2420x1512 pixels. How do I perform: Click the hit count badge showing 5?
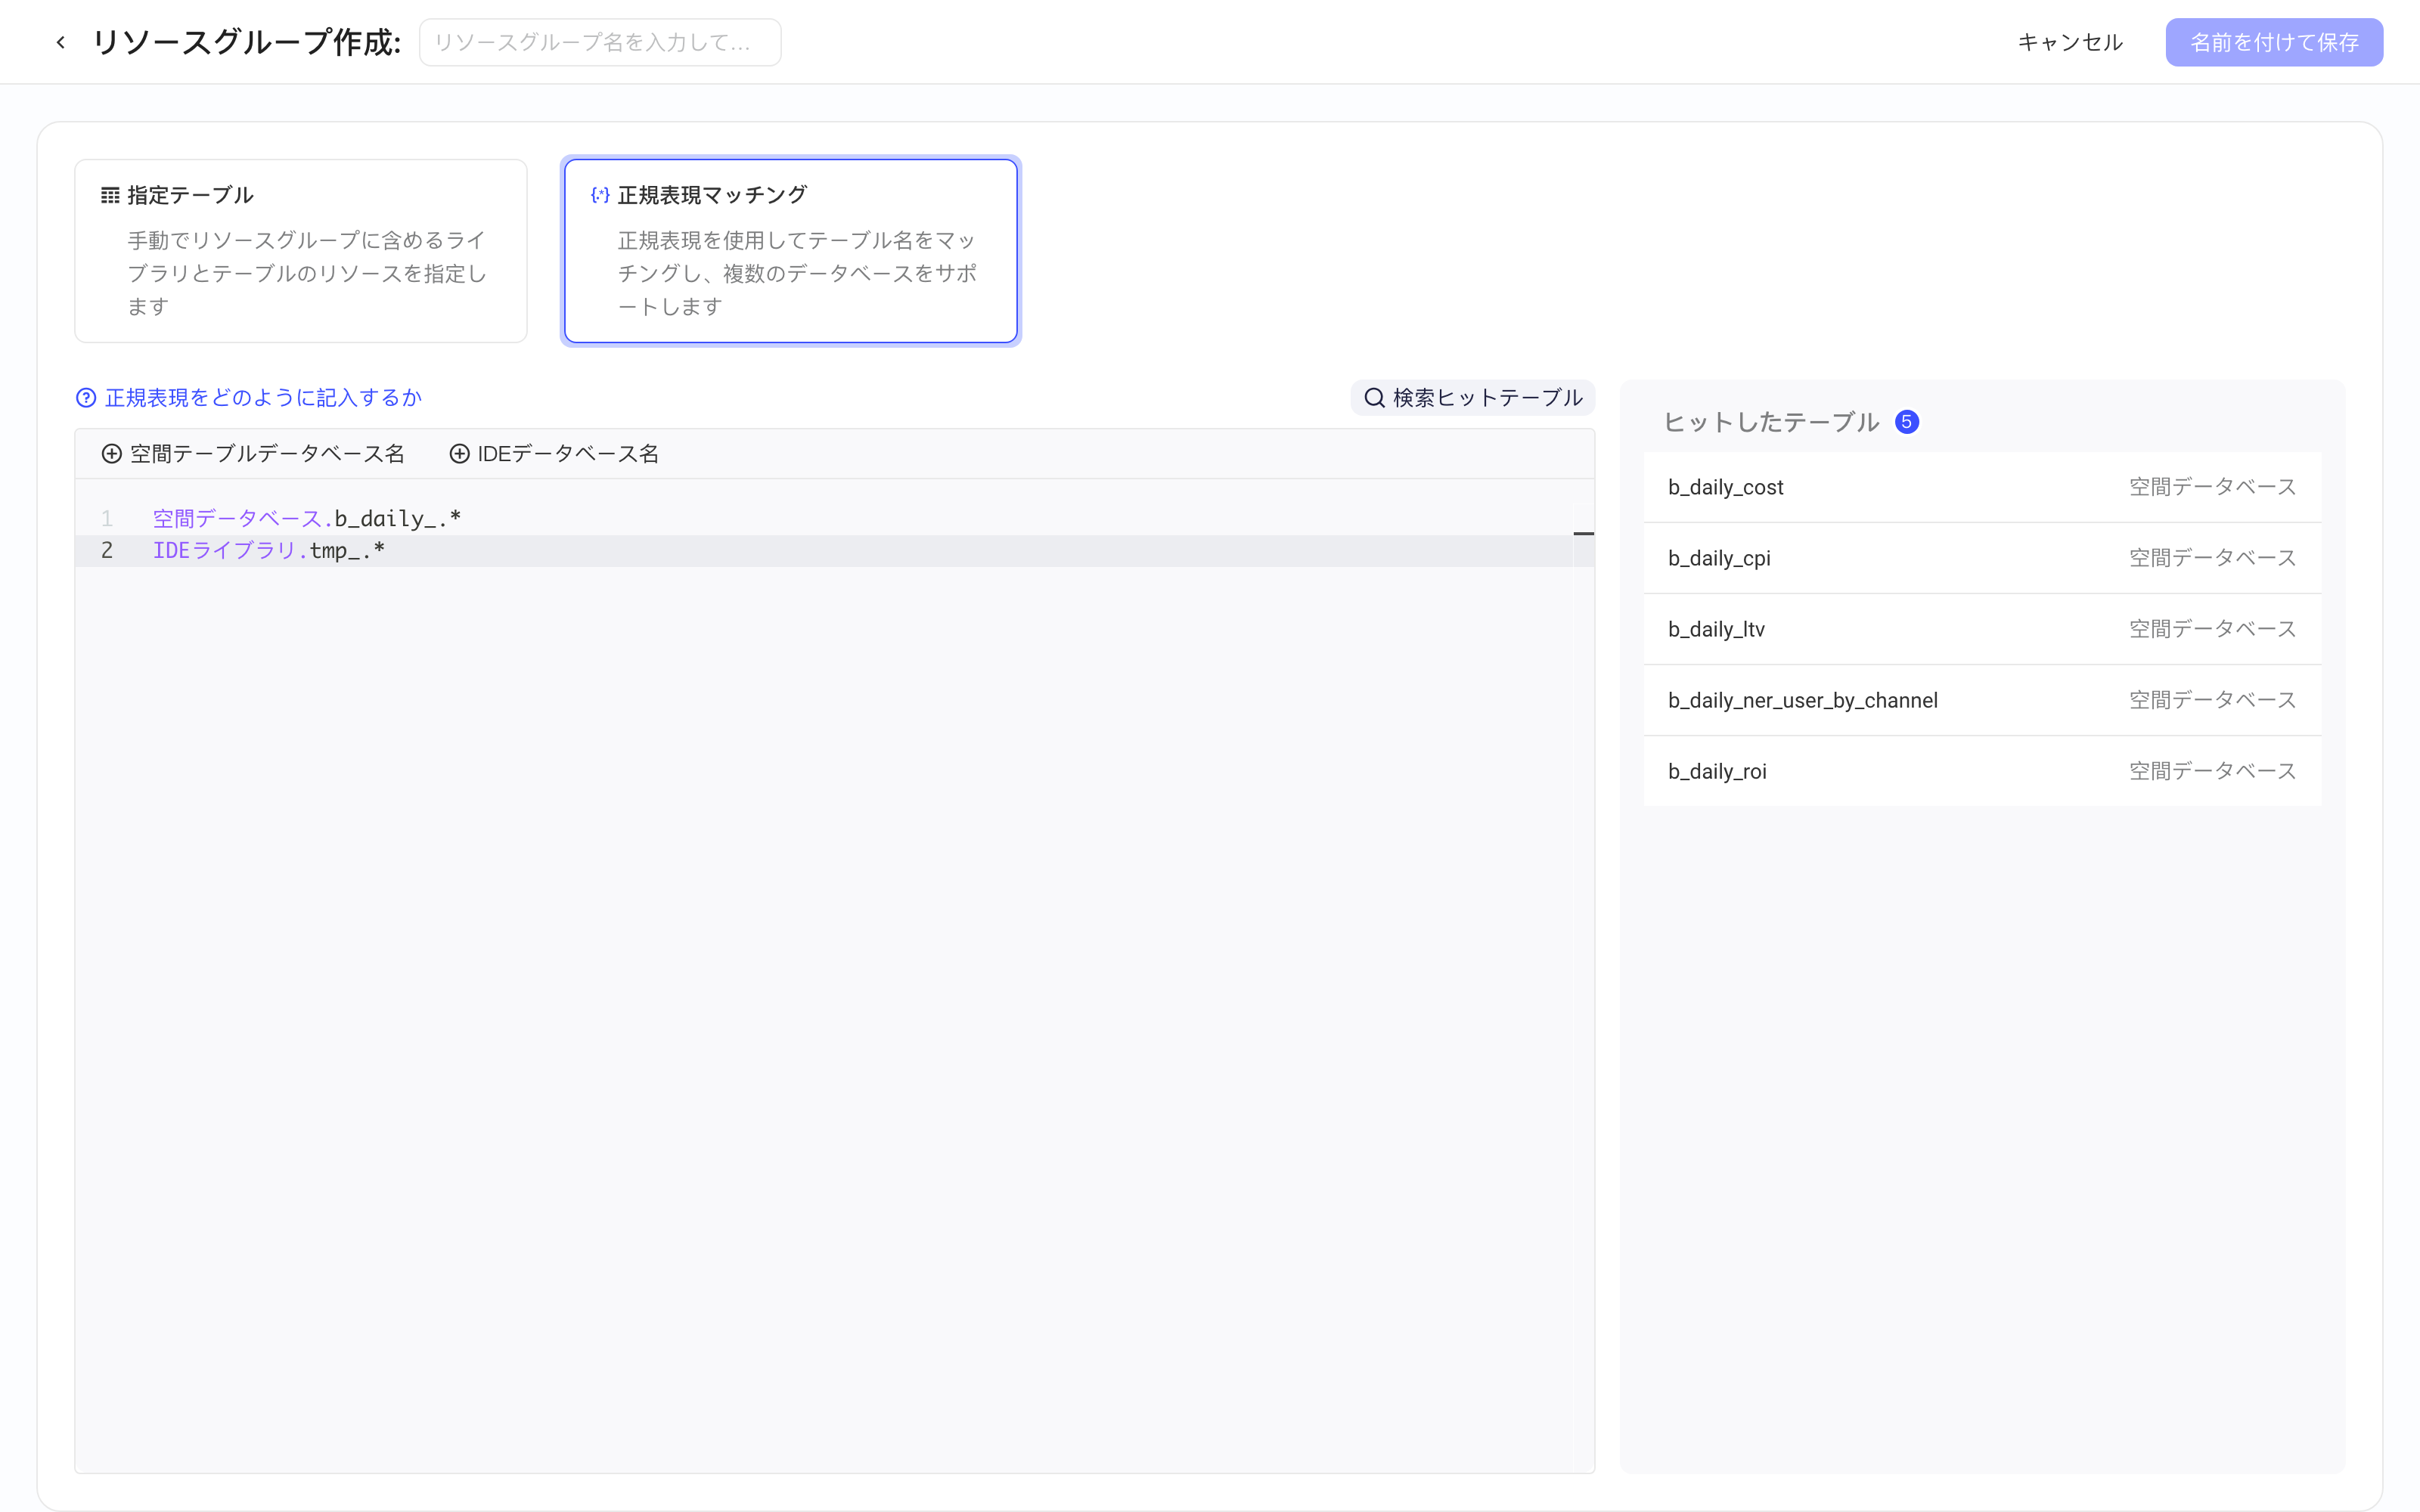1906,422
